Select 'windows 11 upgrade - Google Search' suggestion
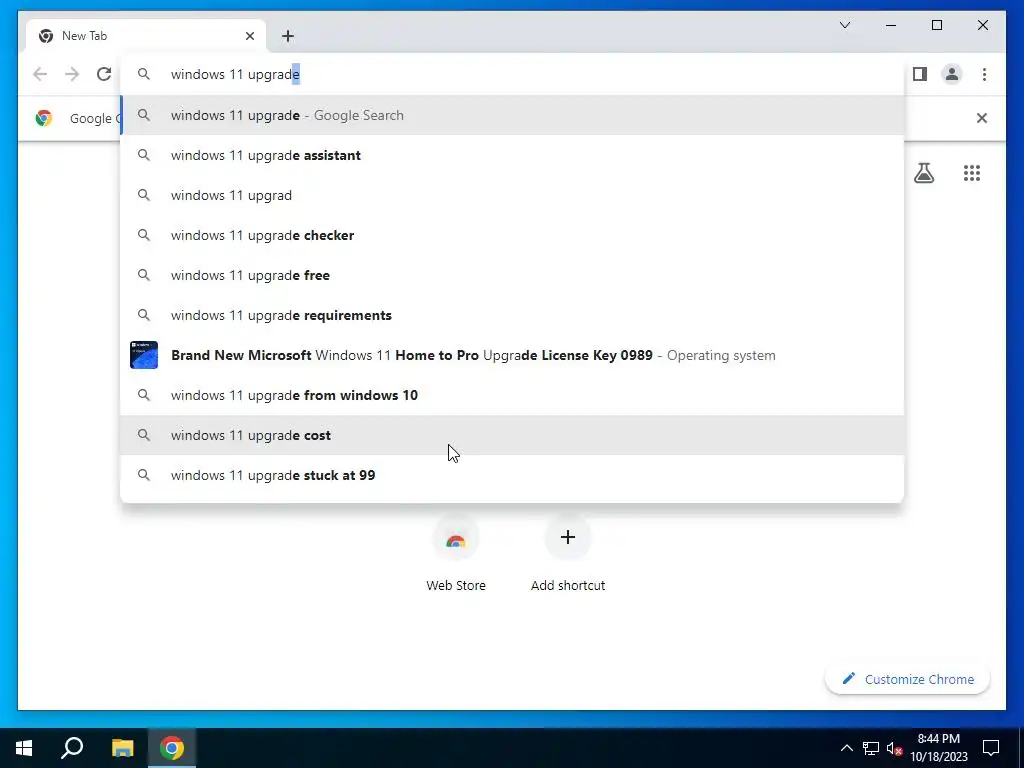This screenshot has width=1024, height=768. (x=512, y=116)
